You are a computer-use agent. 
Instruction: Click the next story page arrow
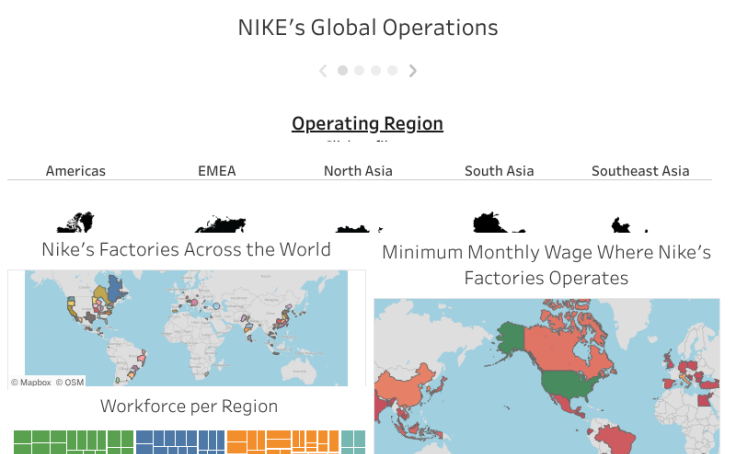[413, 71]
